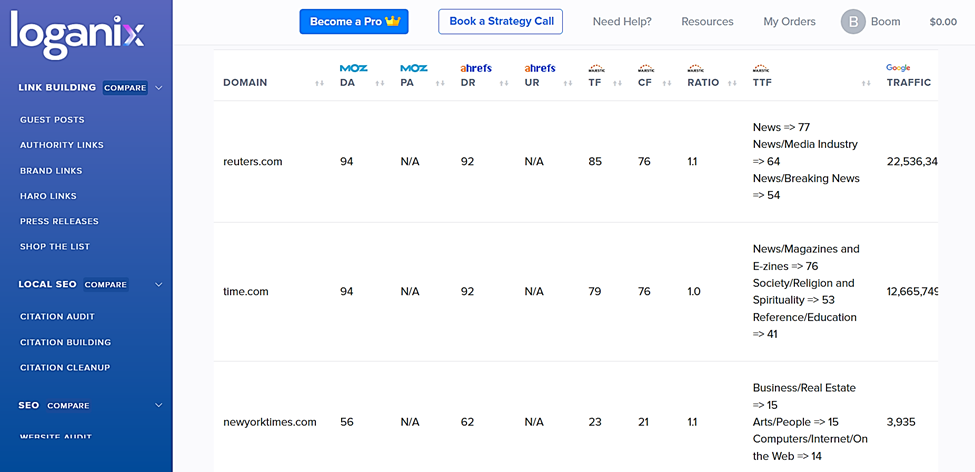Collapse the SEO section chevron
Image resolution: width=975 pixels, height=472 pixels.
coord(159,405)
